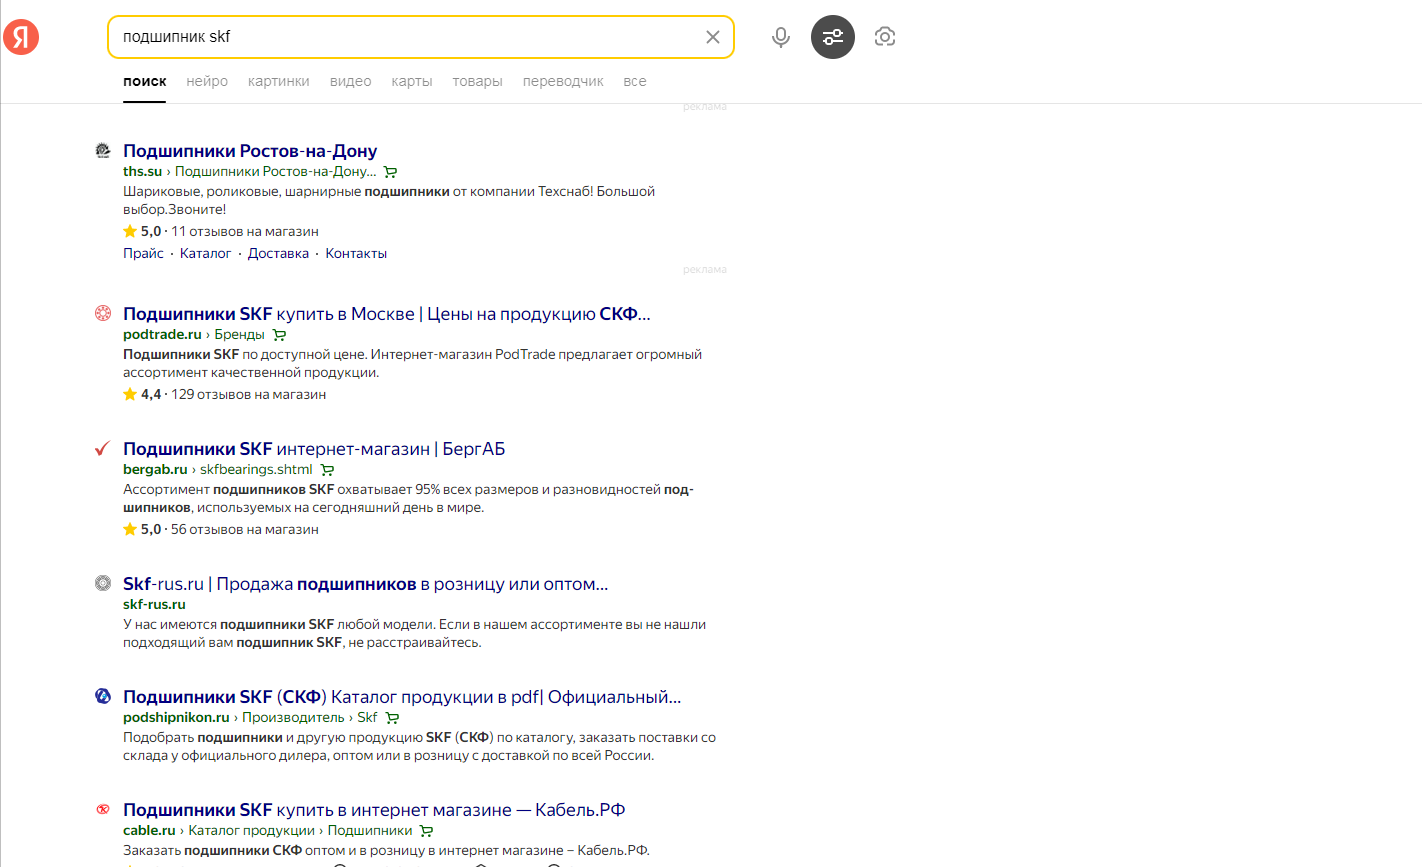Open search settings filter icon
Image resolution: width=1422 pixels, height=867 pixels.
pyautogui.click(x=833, y=37)
